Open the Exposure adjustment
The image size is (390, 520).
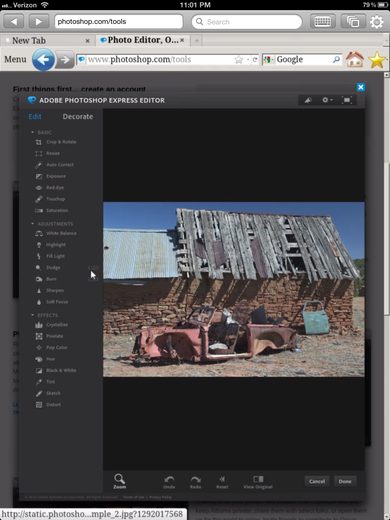point(51,176)
